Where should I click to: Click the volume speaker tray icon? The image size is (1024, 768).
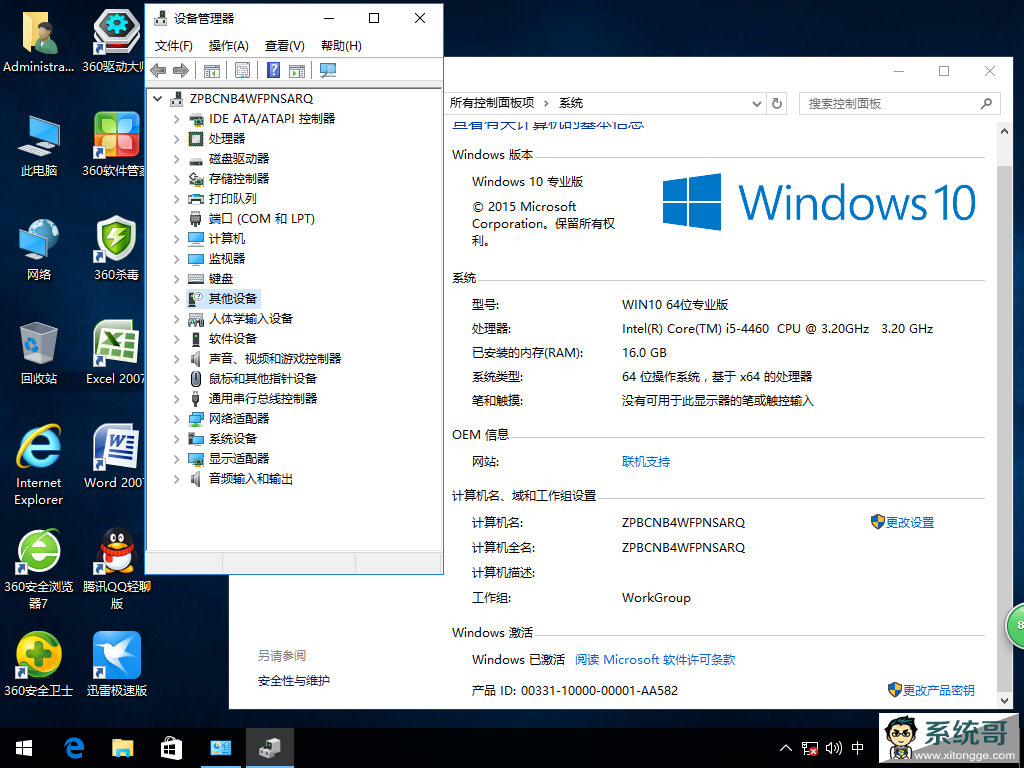pyautogui.click(x=833, y=748)
